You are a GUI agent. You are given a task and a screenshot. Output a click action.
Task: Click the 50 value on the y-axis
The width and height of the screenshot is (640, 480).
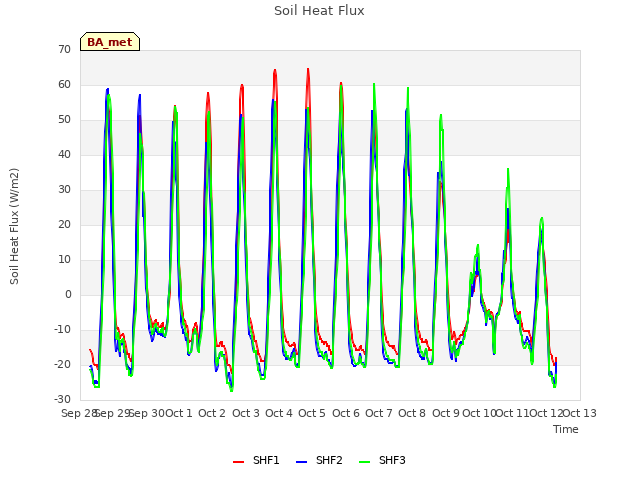(x=64, y=120)
